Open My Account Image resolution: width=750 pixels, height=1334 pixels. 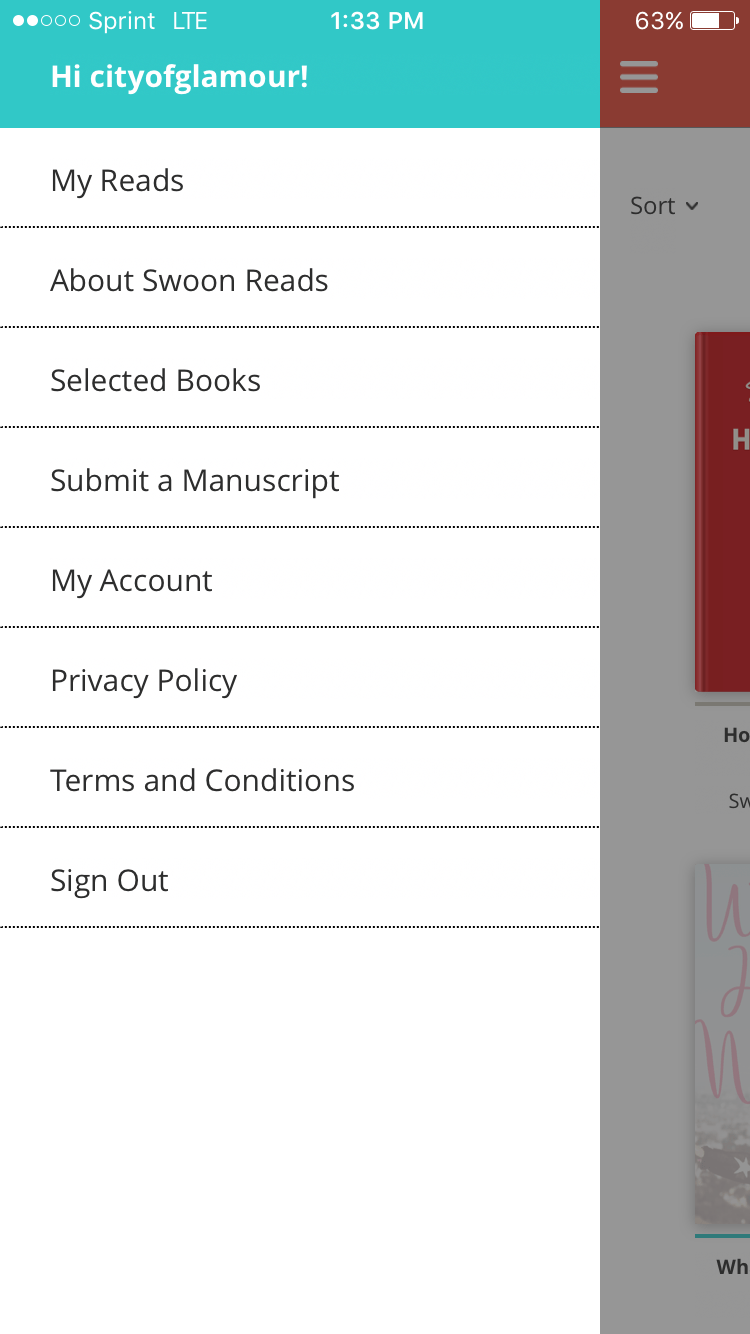(x=131, y=581)
